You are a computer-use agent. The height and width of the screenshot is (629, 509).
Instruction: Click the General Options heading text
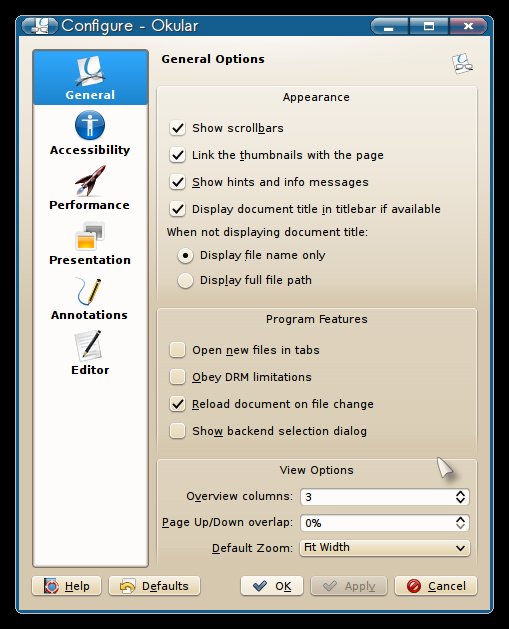(x=213, y=59)
